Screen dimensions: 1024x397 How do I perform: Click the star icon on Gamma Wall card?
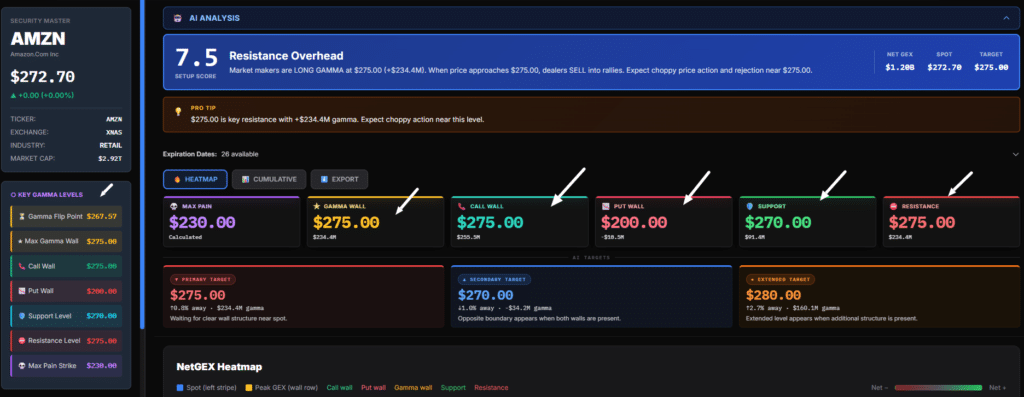click(317, 206)
